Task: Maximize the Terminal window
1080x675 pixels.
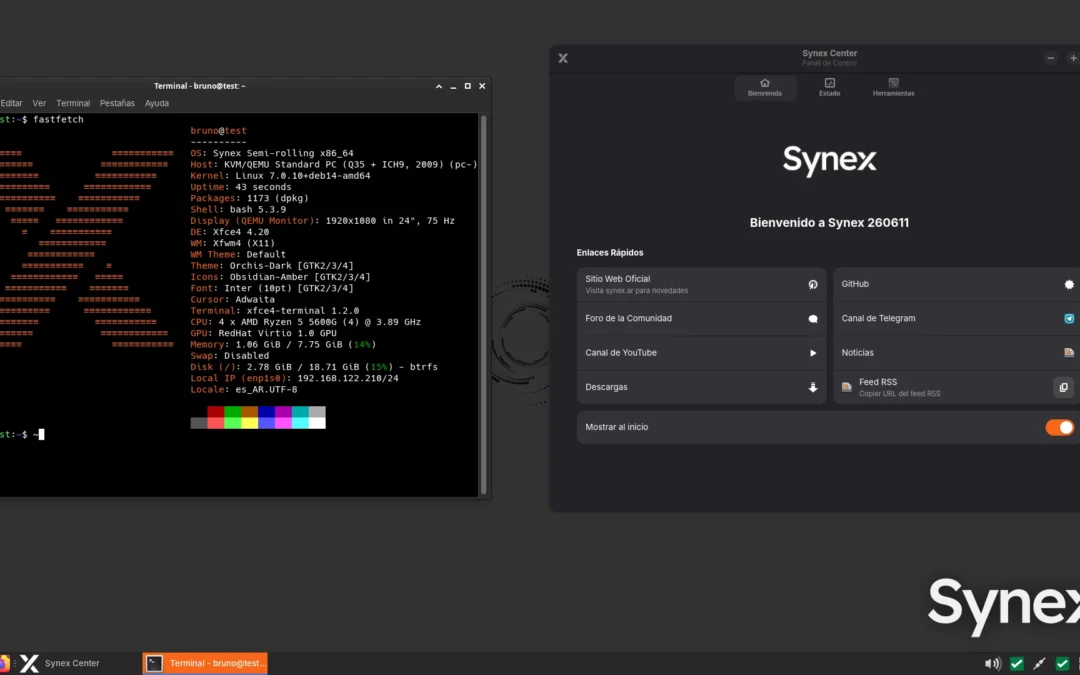Action: [x=468, y=86]
